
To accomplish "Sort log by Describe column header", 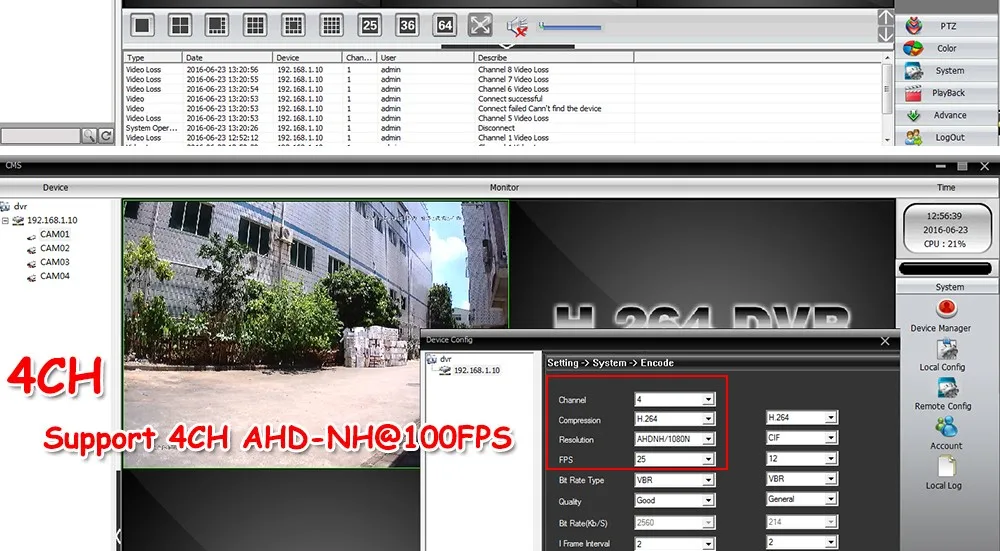I will pyautogui.click(x=554, y=57).
